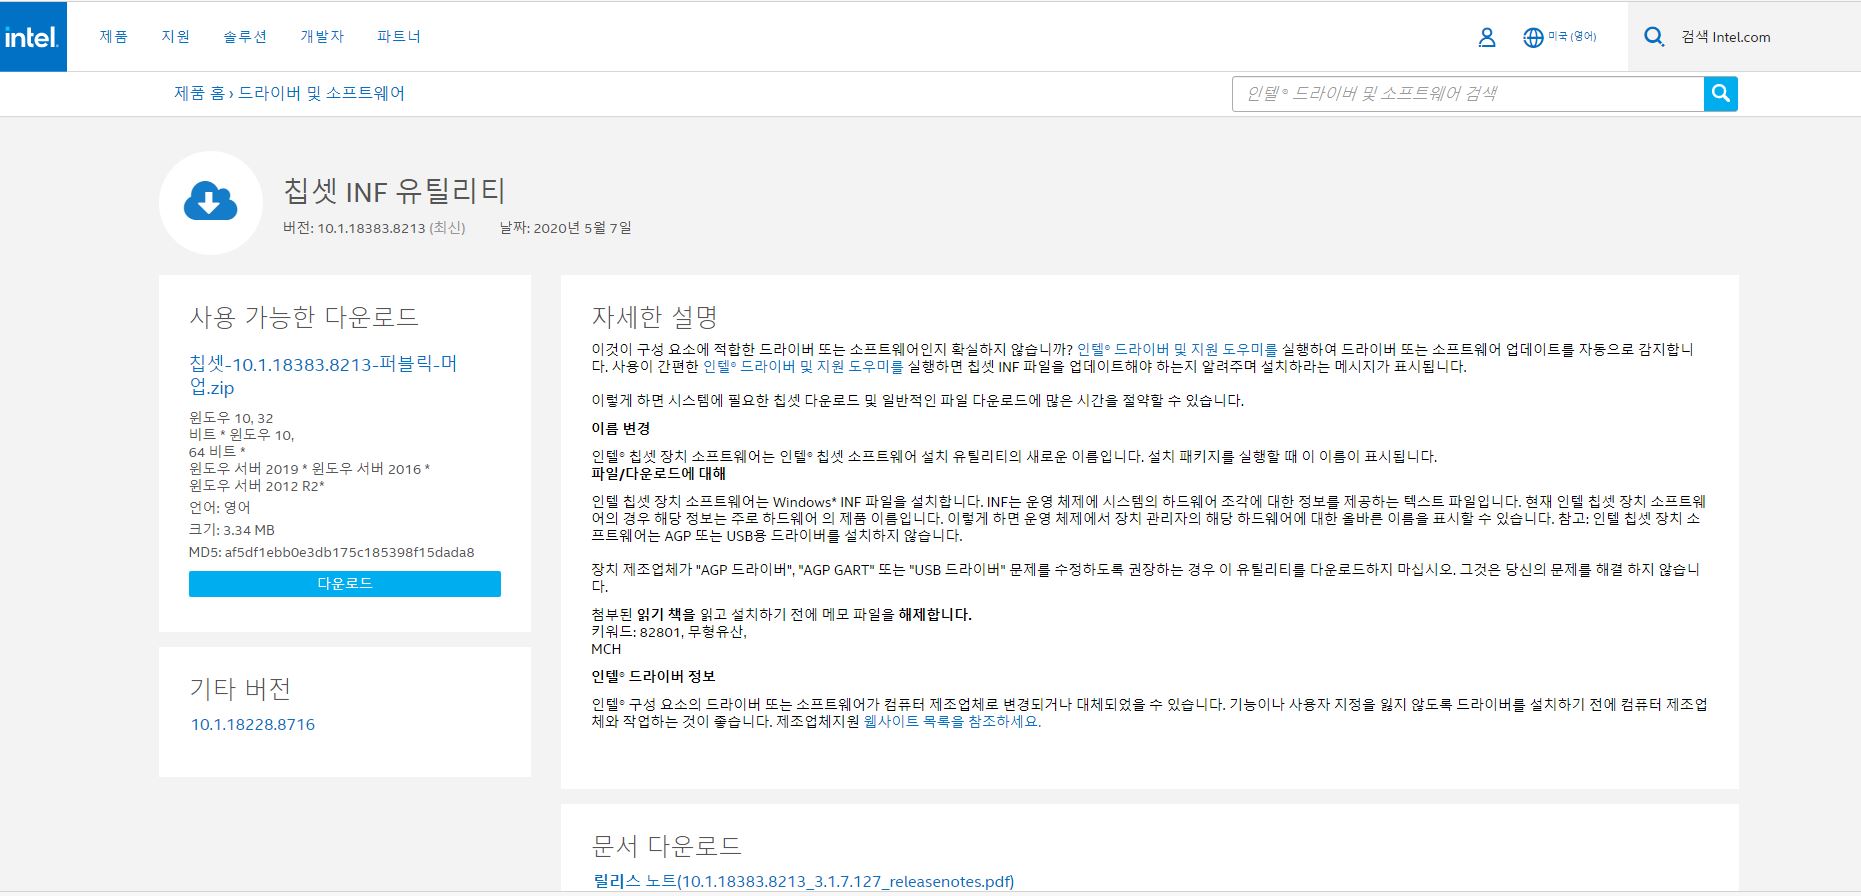Open the 솔루션 menu
The image size is (1861, 896).
tap(244, 36)
